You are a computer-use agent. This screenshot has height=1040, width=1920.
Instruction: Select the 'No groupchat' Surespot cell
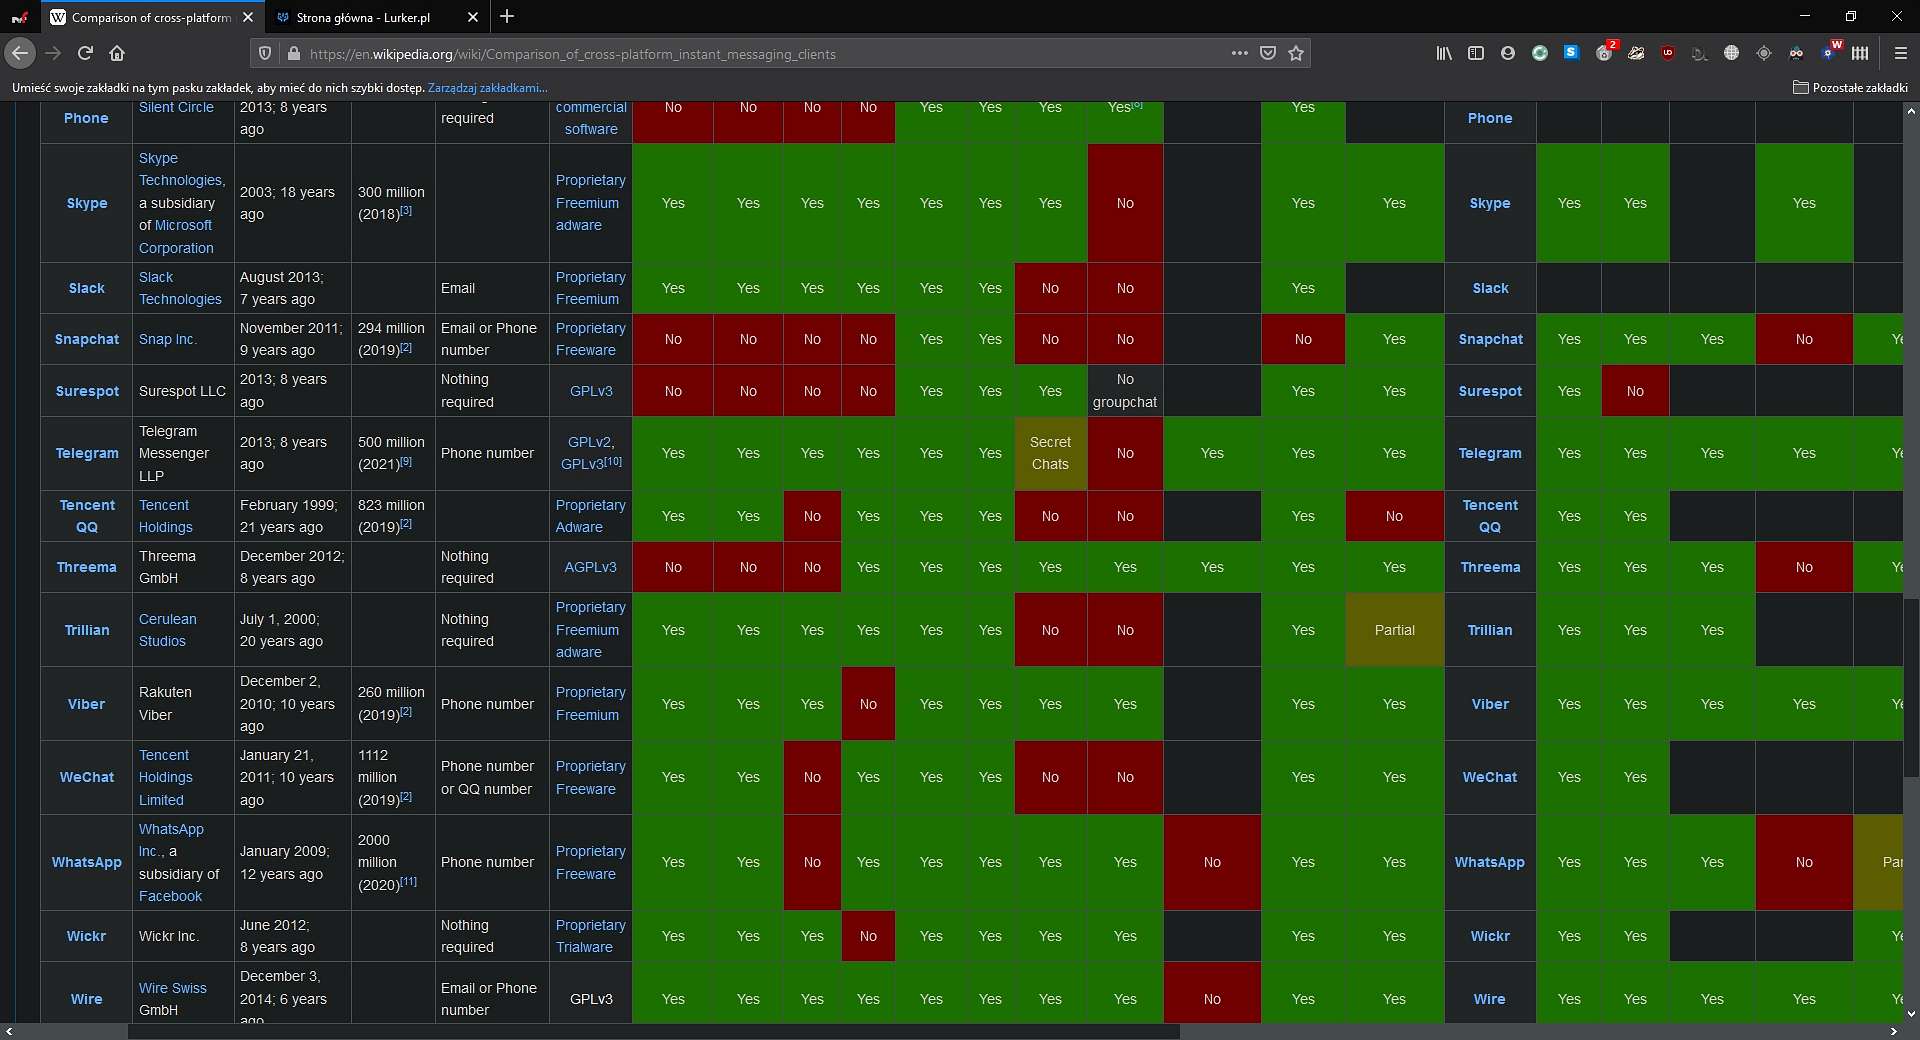click(x=1125, y=391)
